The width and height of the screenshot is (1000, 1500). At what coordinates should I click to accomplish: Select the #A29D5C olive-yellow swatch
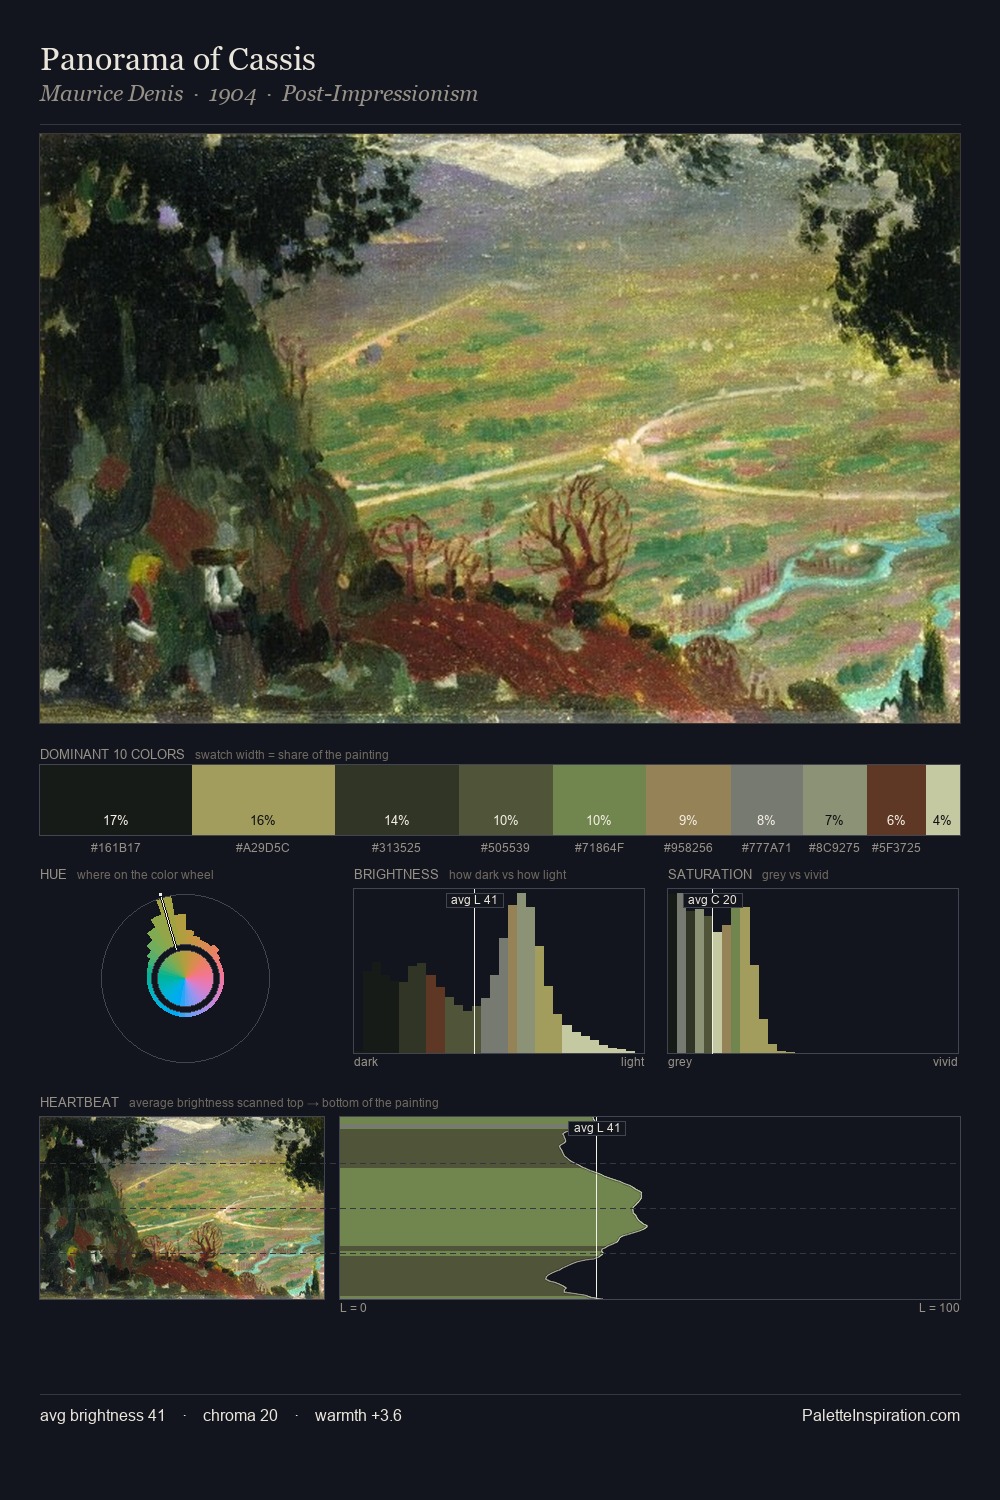tap(263, 800)
